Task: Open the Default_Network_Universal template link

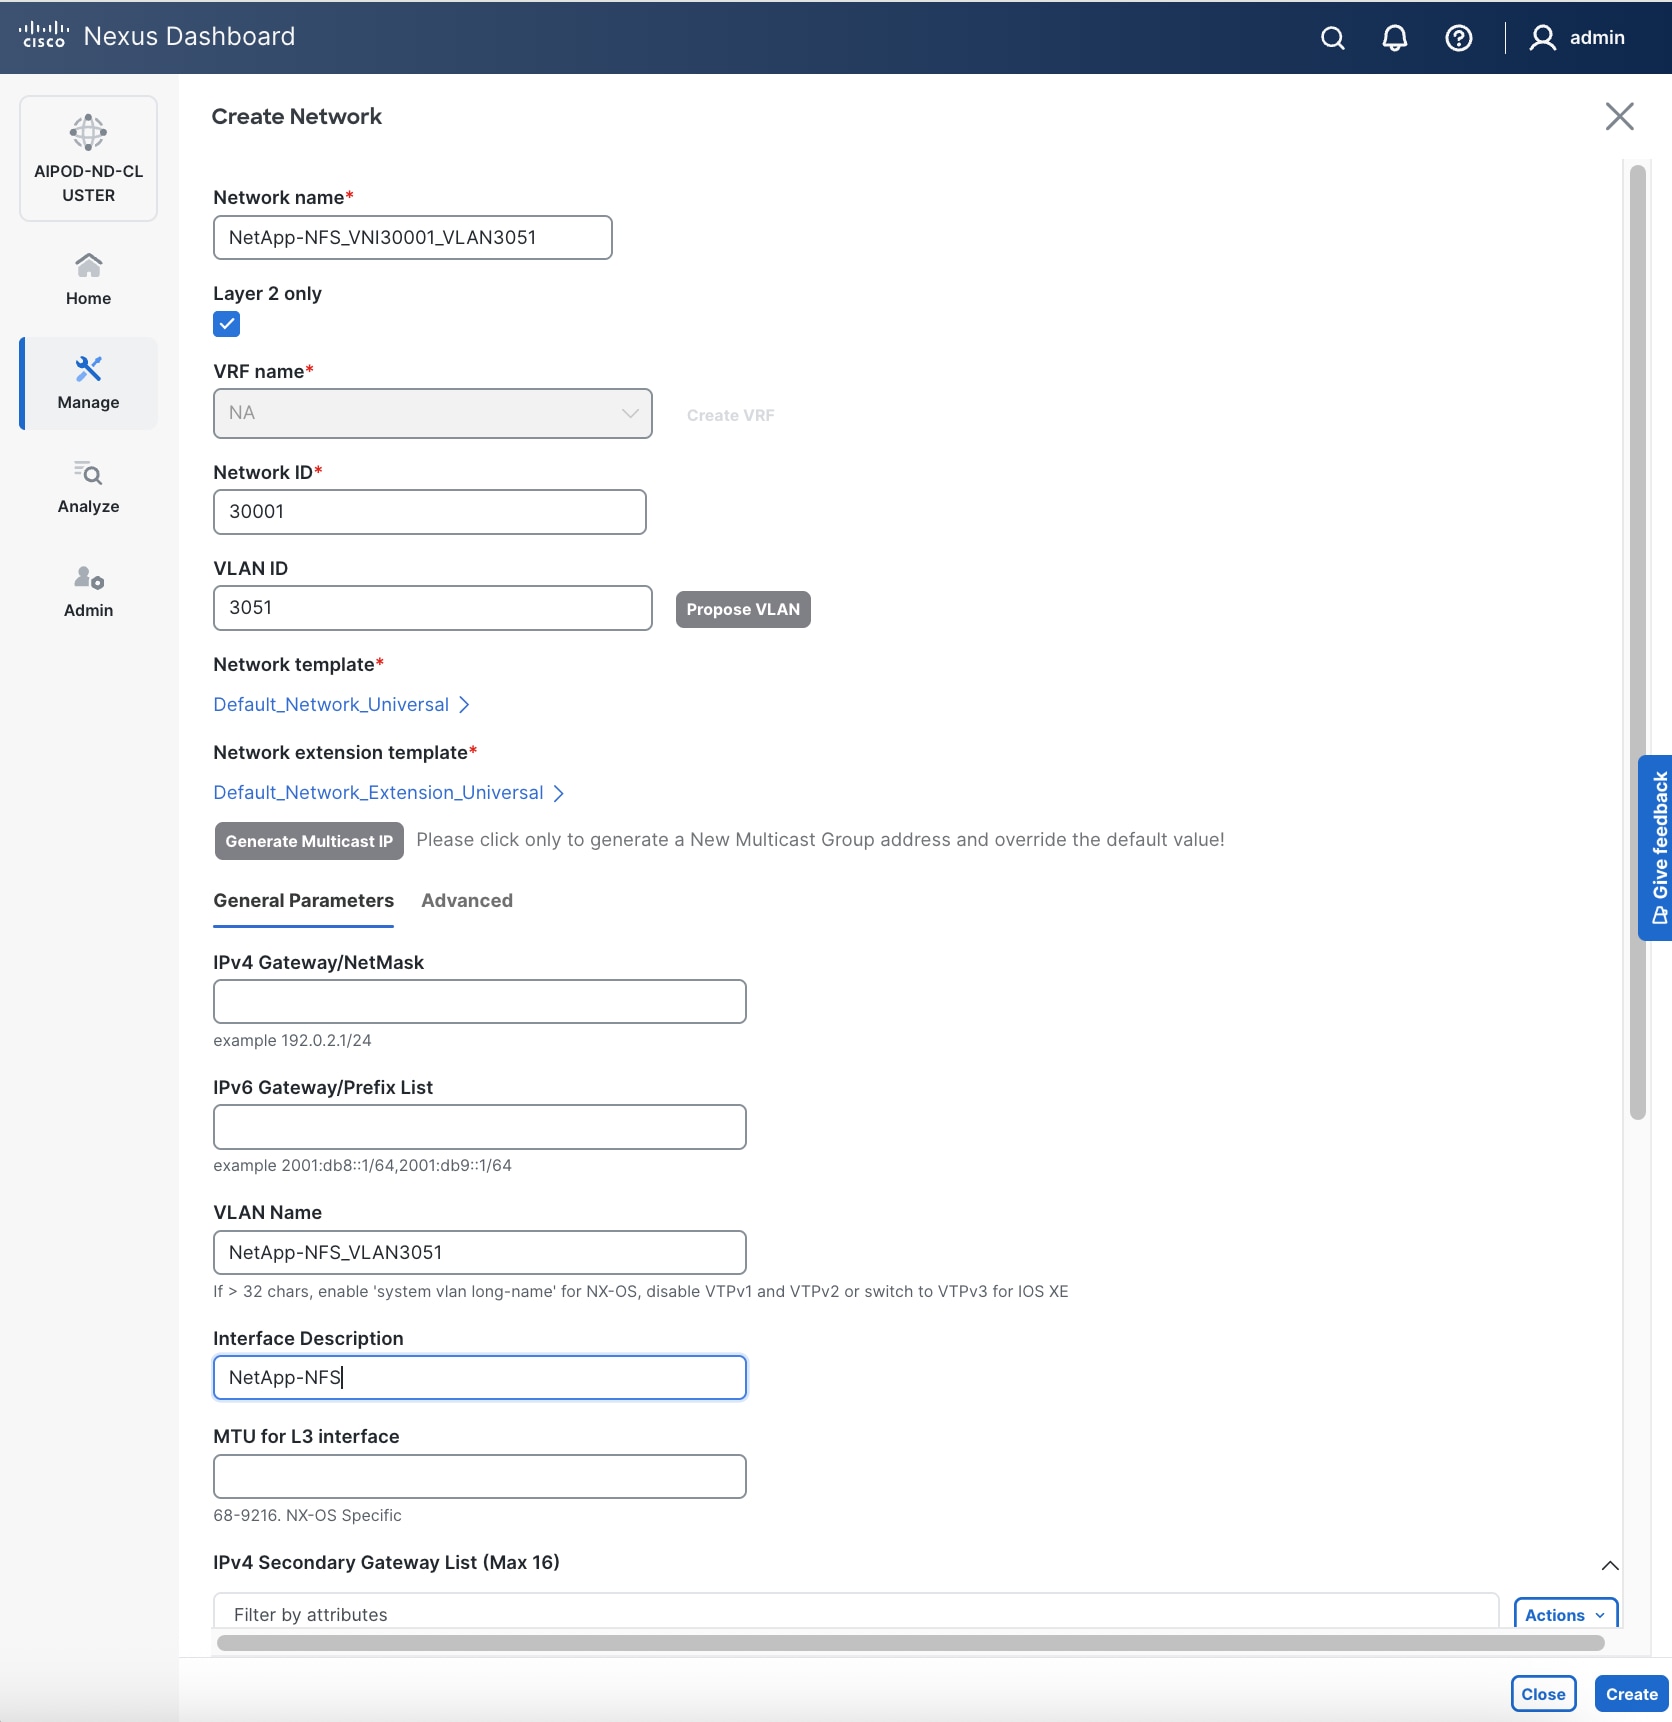Action: coord(333,704)
